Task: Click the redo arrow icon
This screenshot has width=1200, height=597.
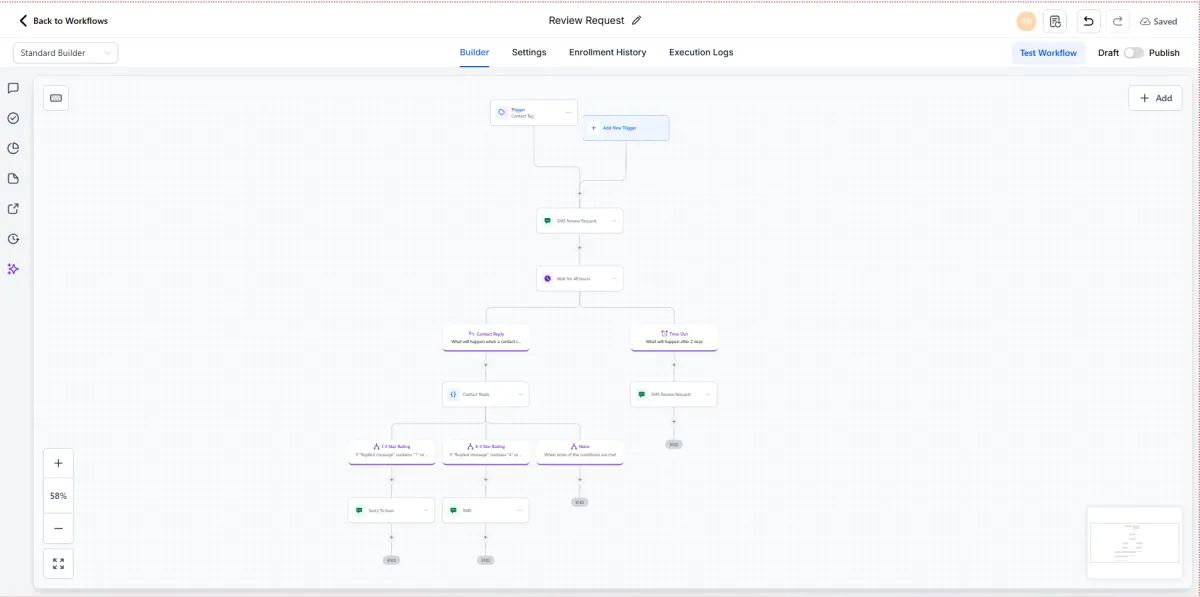Action: point(1118,21)
